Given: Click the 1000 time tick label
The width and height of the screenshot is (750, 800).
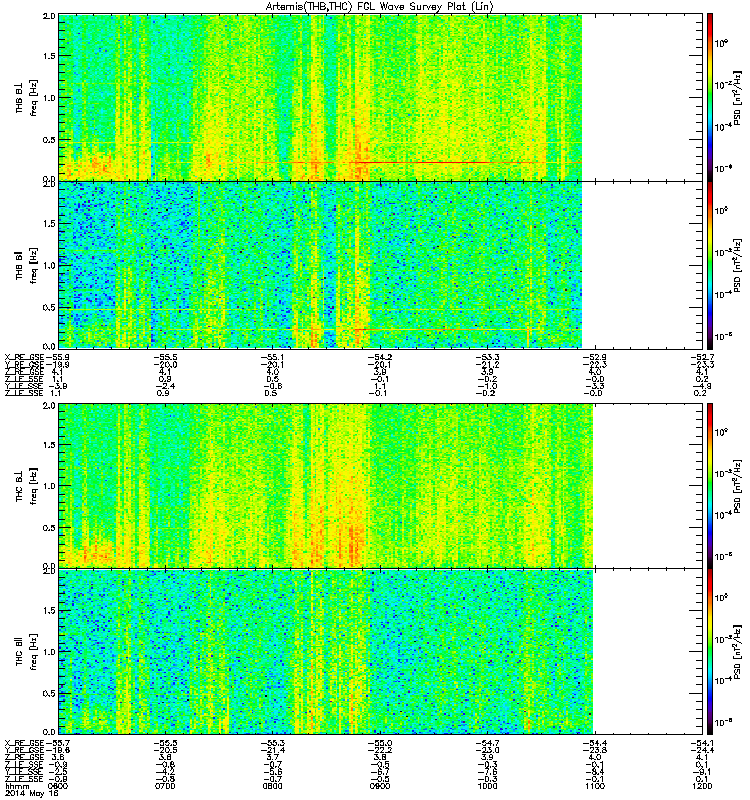Looking at the screenshot, I should 487,786.
